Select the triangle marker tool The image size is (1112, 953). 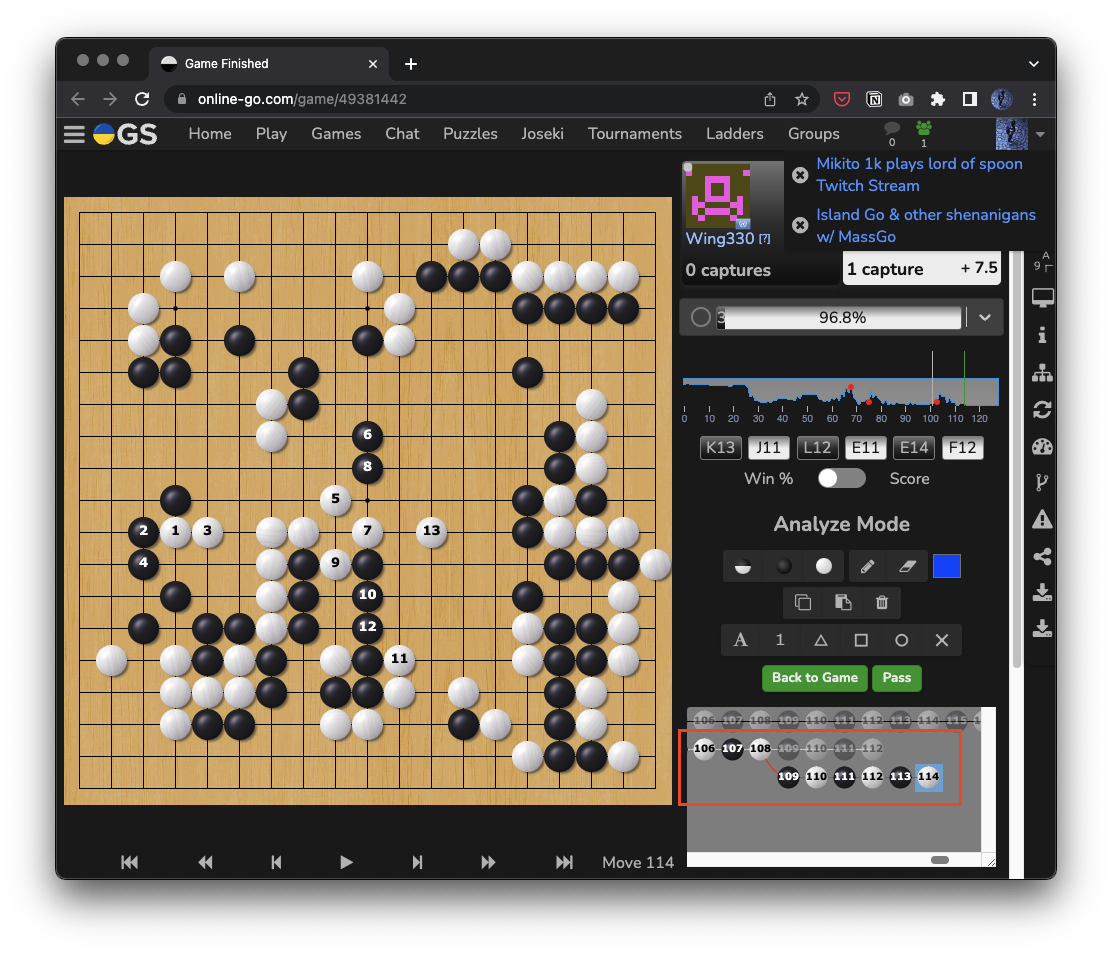820,640
